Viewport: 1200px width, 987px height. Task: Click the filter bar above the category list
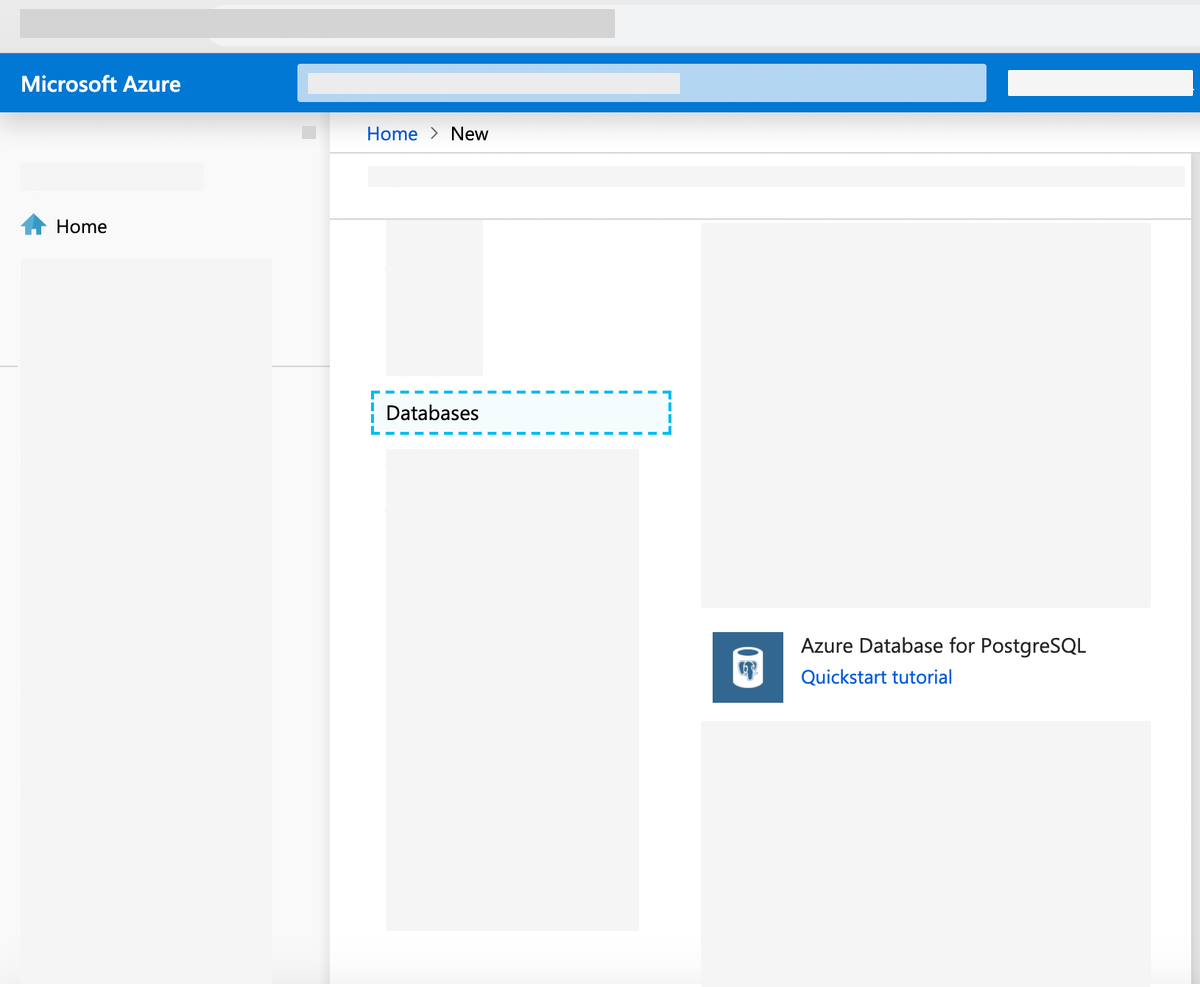tap(777, 175)
